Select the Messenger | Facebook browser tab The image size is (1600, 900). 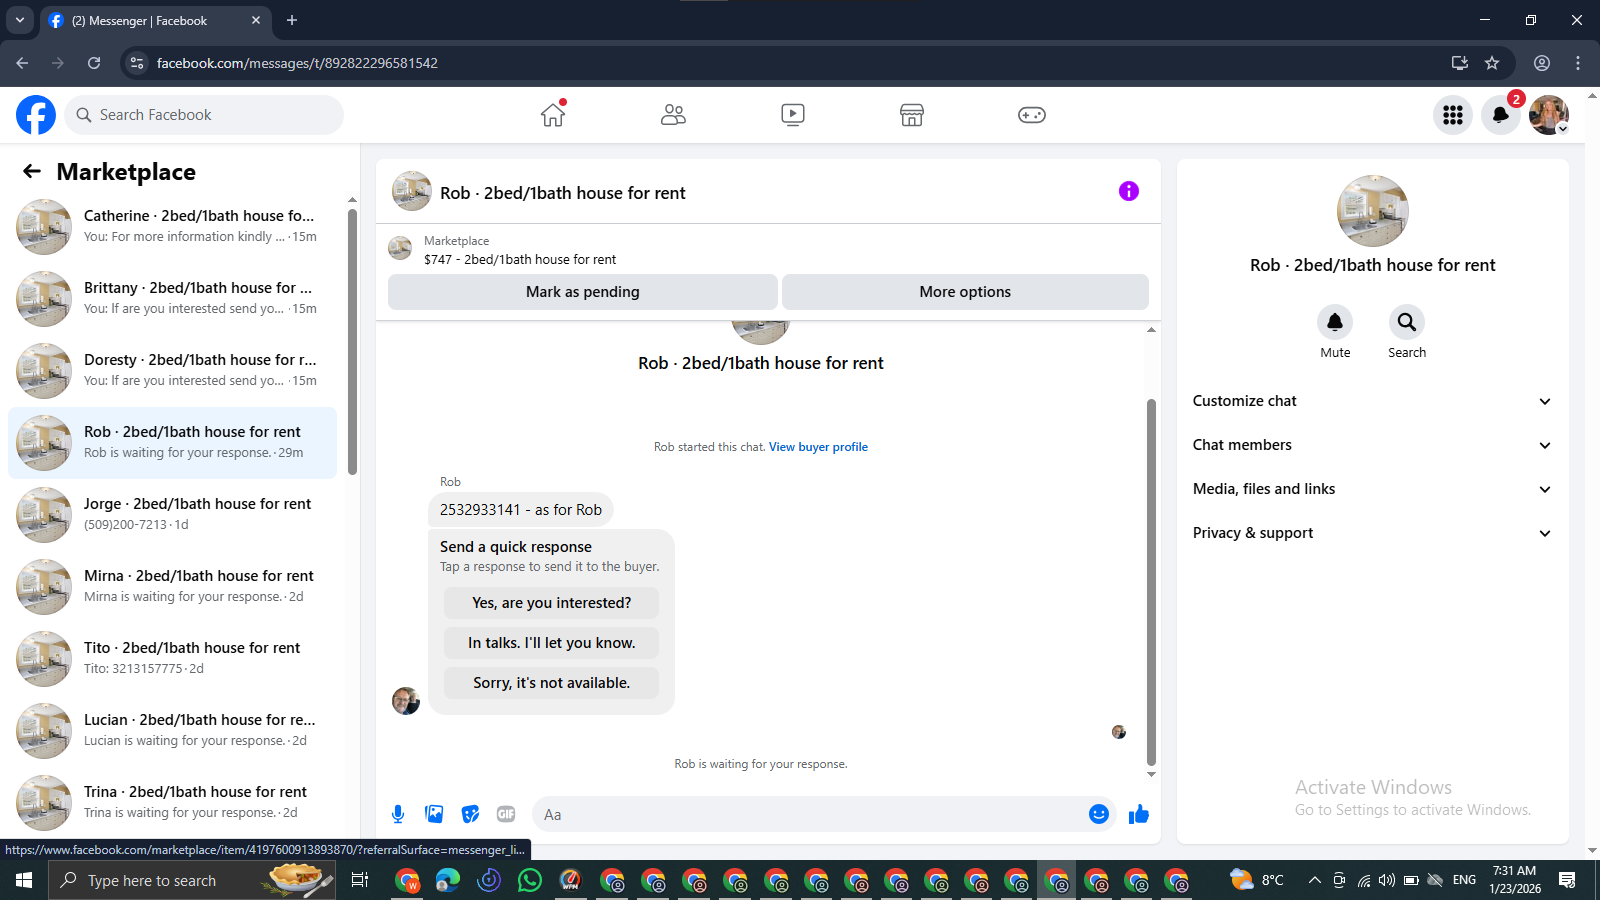155,20
